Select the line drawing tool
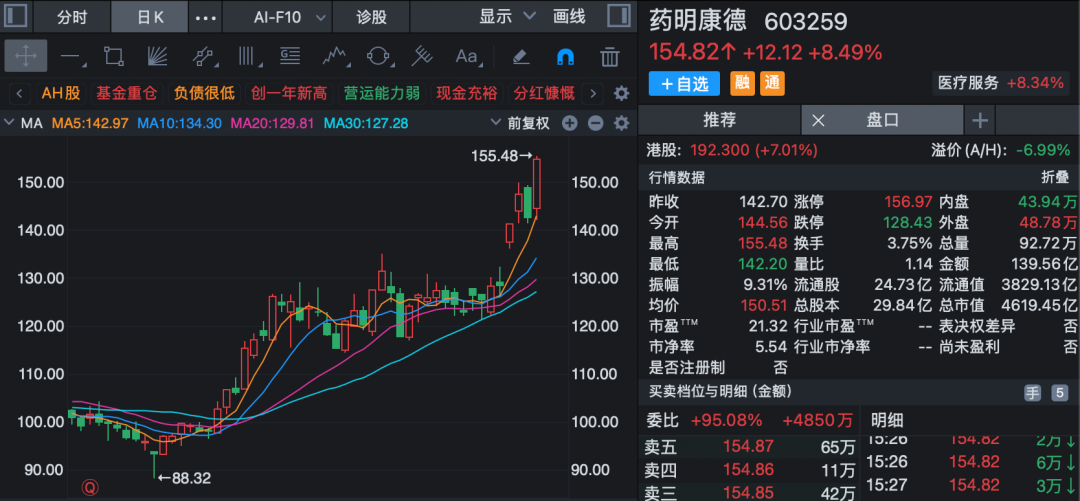 click(72, 56)
